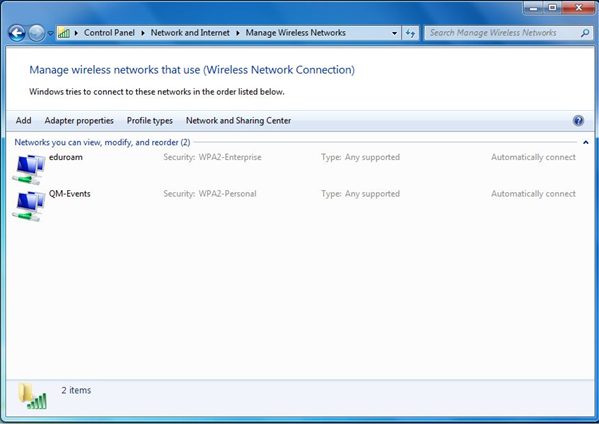Click eduroam's Automatically connect text
Viewport: 599px width, 424px height.
point(533,157)
